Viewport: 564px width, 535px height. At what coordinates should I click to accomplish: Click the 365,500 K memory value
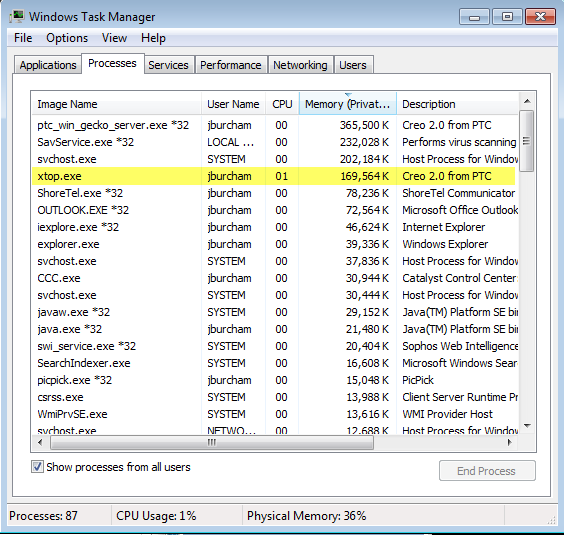pyautogui.click(x=364, y=125)
